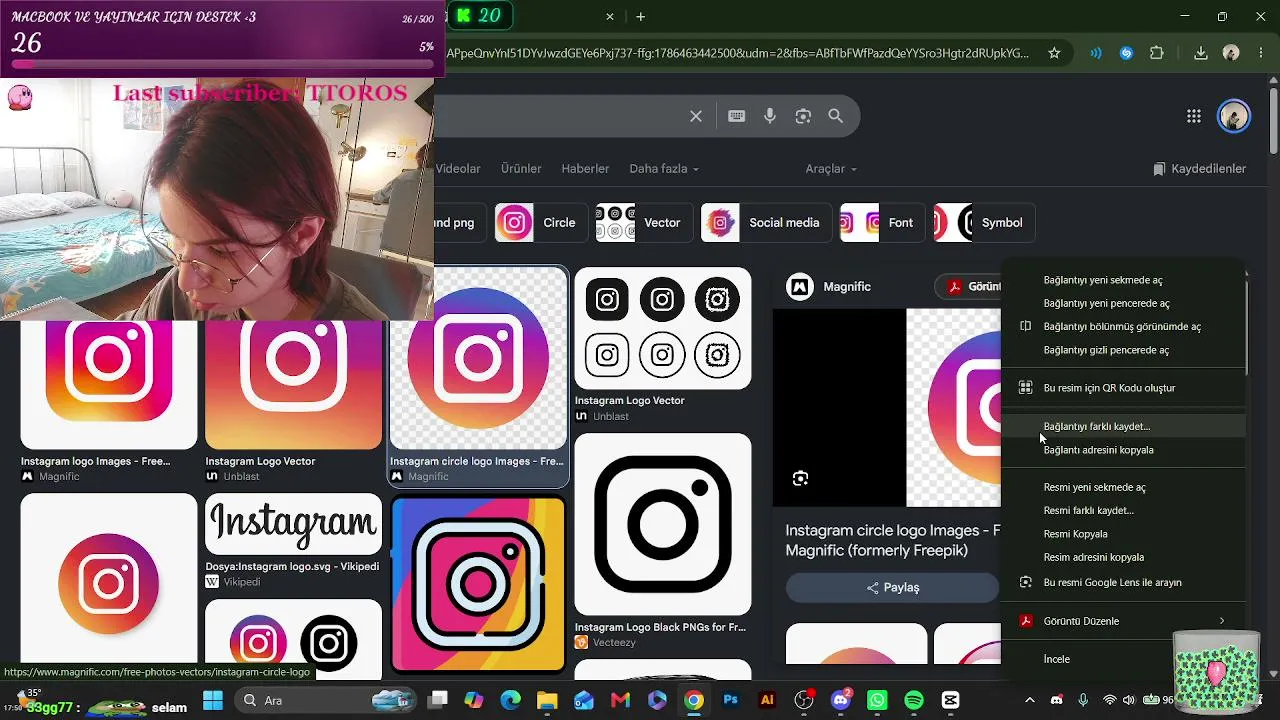This screenshot has width=1280, height=720.
Task: Open Kaydedilenler saved items
Action: pyautogui.click(x=1199, y=169)
